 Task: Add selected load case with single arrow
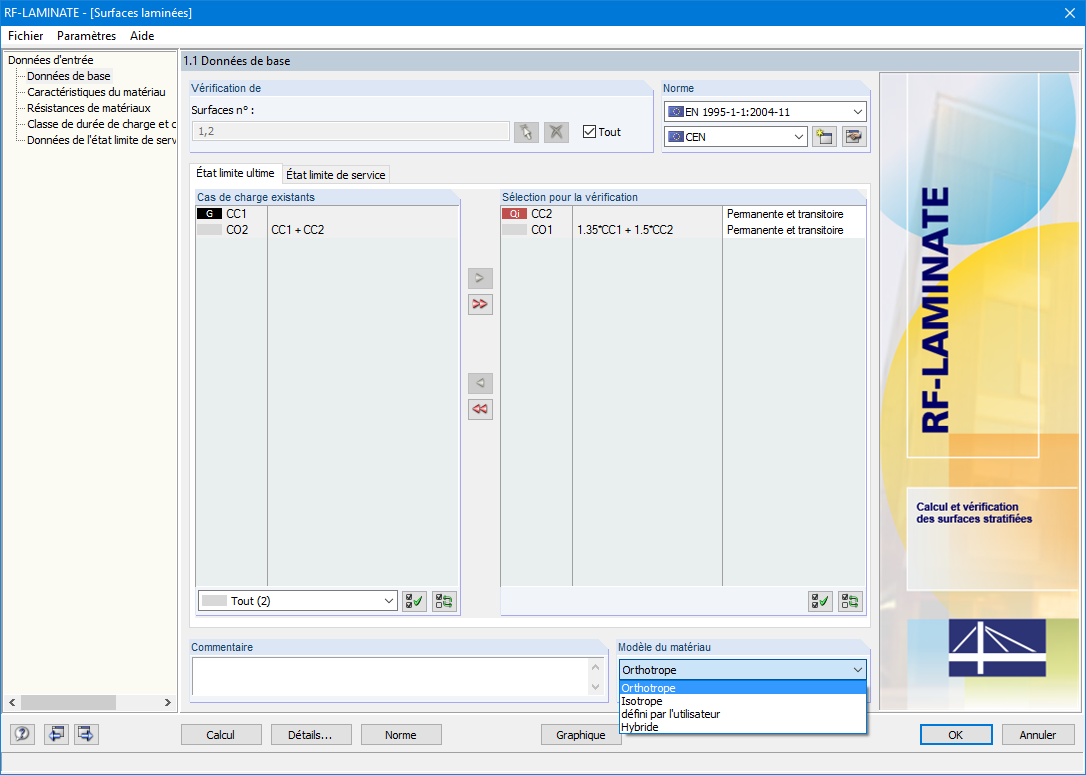coord(480,278)
